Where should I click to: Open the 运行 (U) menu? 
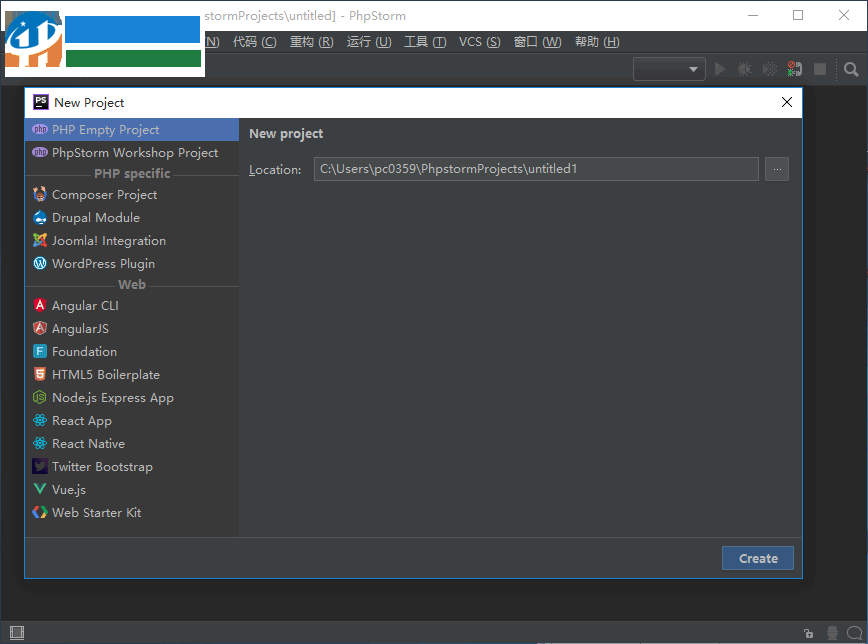369,42
